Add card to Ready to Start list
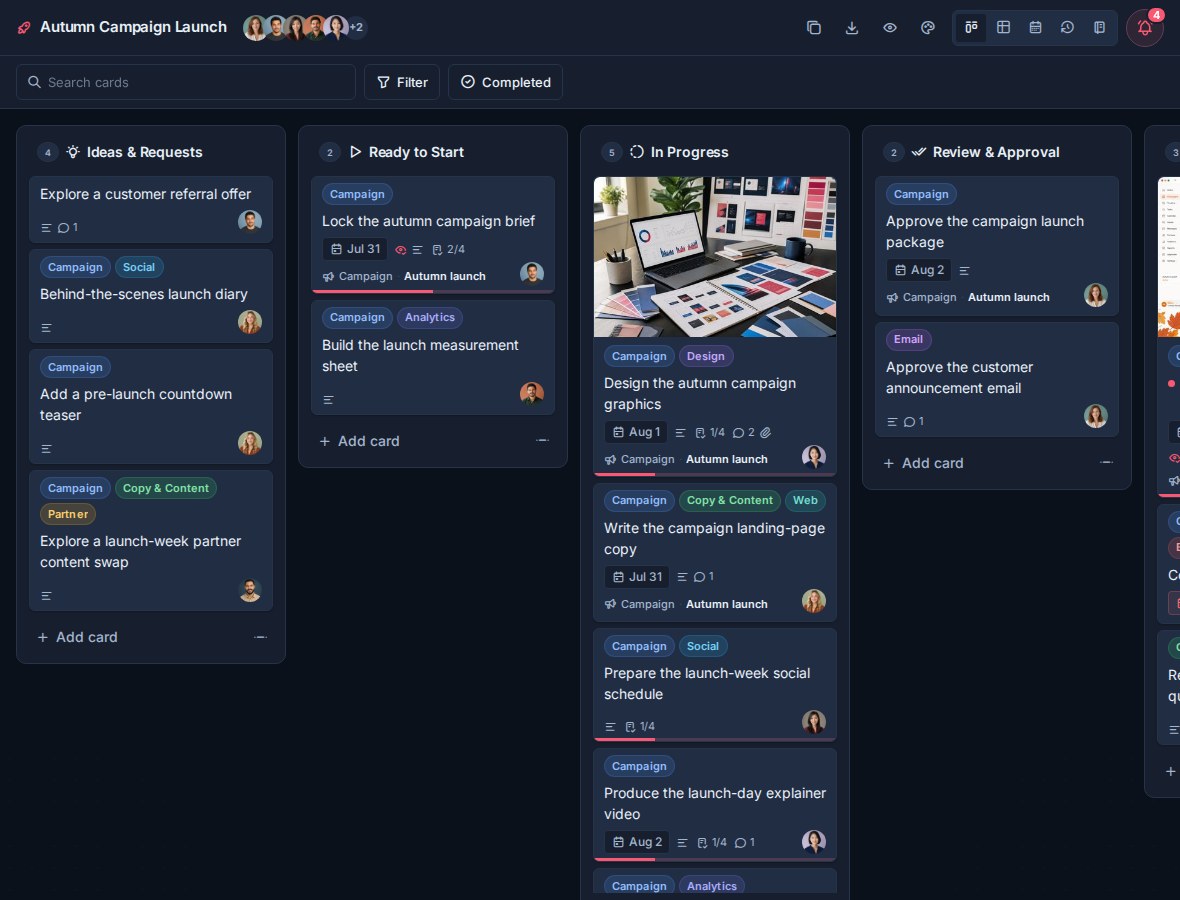Viewport: 1180px width, 900px height. tap(359, 441)
